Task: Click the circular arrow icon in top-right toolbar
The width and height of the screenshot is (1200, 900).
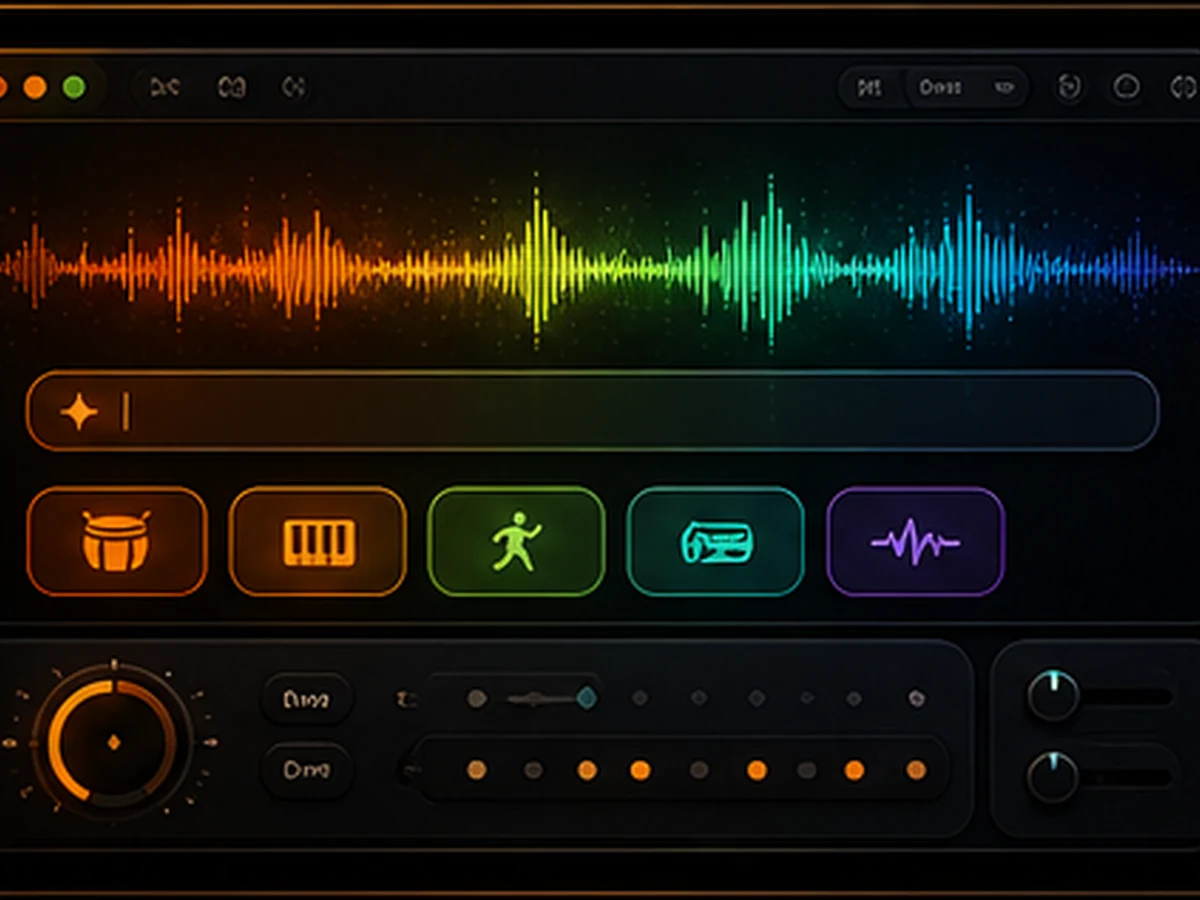Action: point(1069,88)
